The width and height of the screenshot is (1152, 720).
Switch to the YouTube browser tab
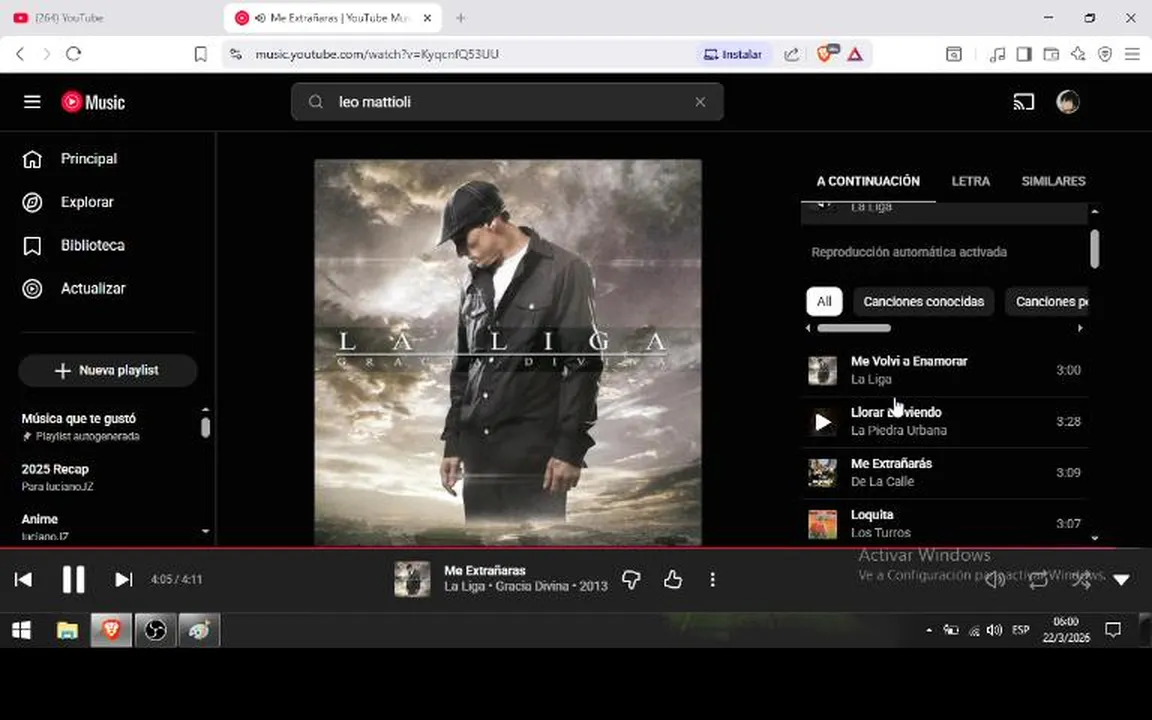pyautogui.click(x=110, y=18)
